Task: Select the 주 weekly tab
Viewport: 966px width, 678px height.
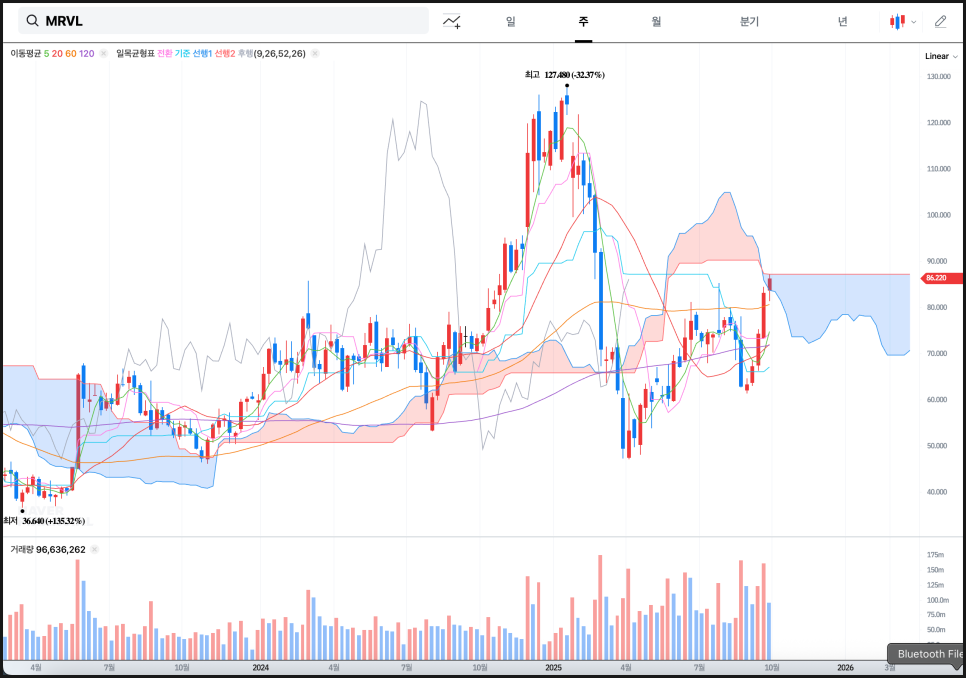Action: click(583, 21)
